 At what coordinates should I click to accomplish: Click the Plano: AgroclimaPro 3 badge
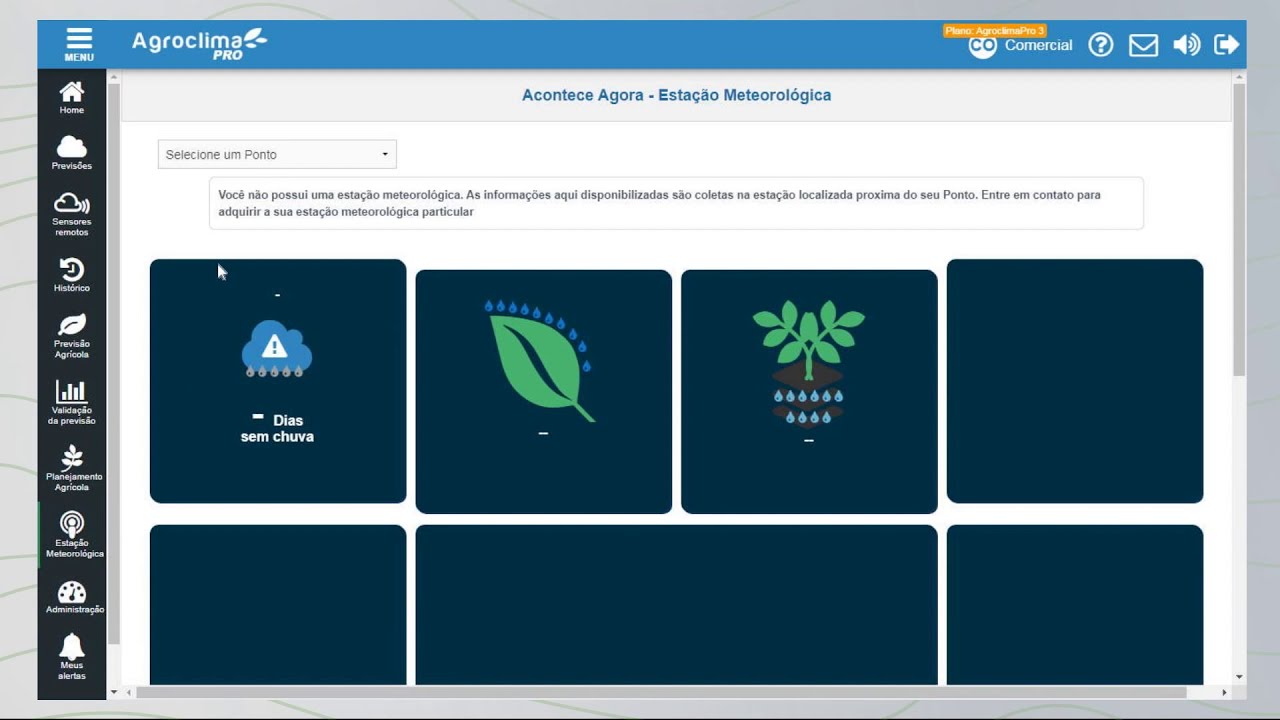994,31
